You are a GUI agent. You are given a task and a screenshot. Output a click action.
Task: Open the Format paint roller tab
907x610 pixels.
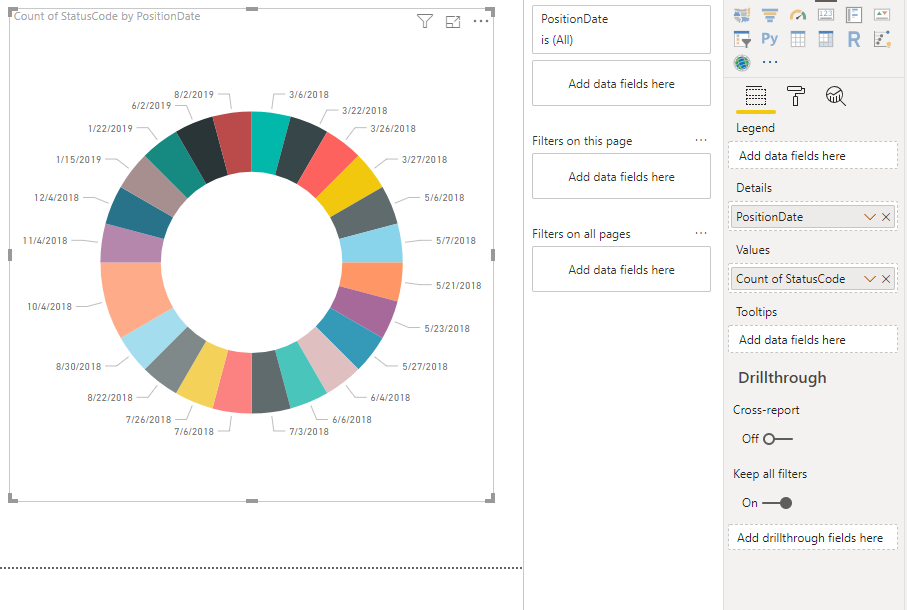click(796, 96)
